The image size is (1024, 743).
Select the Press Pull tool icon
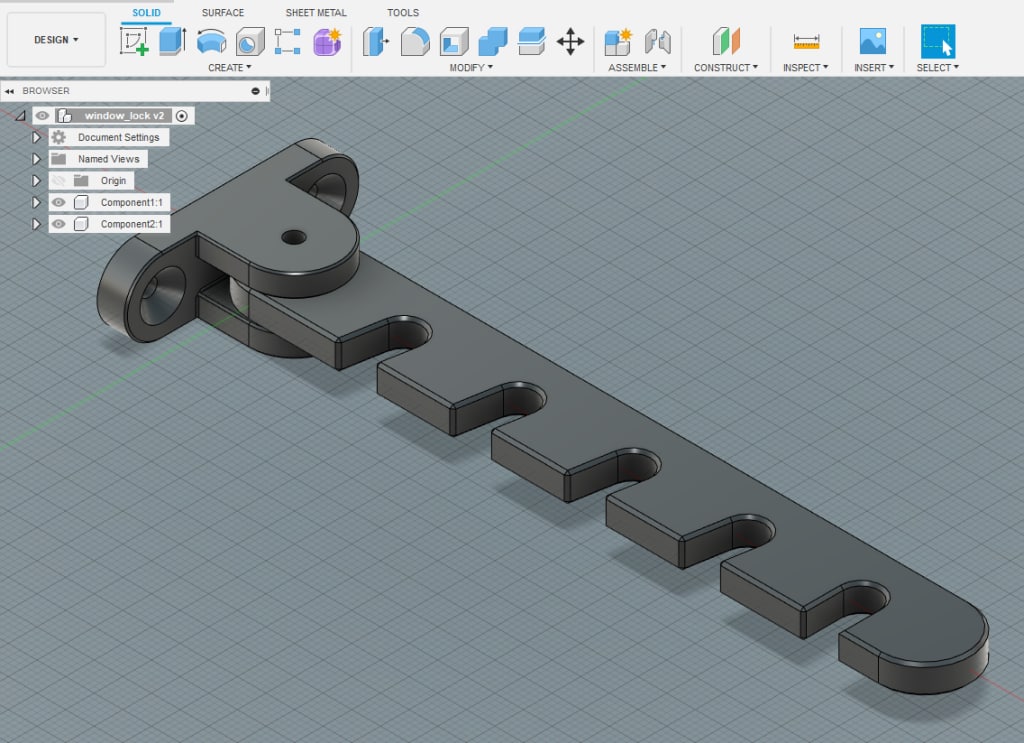(376, 41)
